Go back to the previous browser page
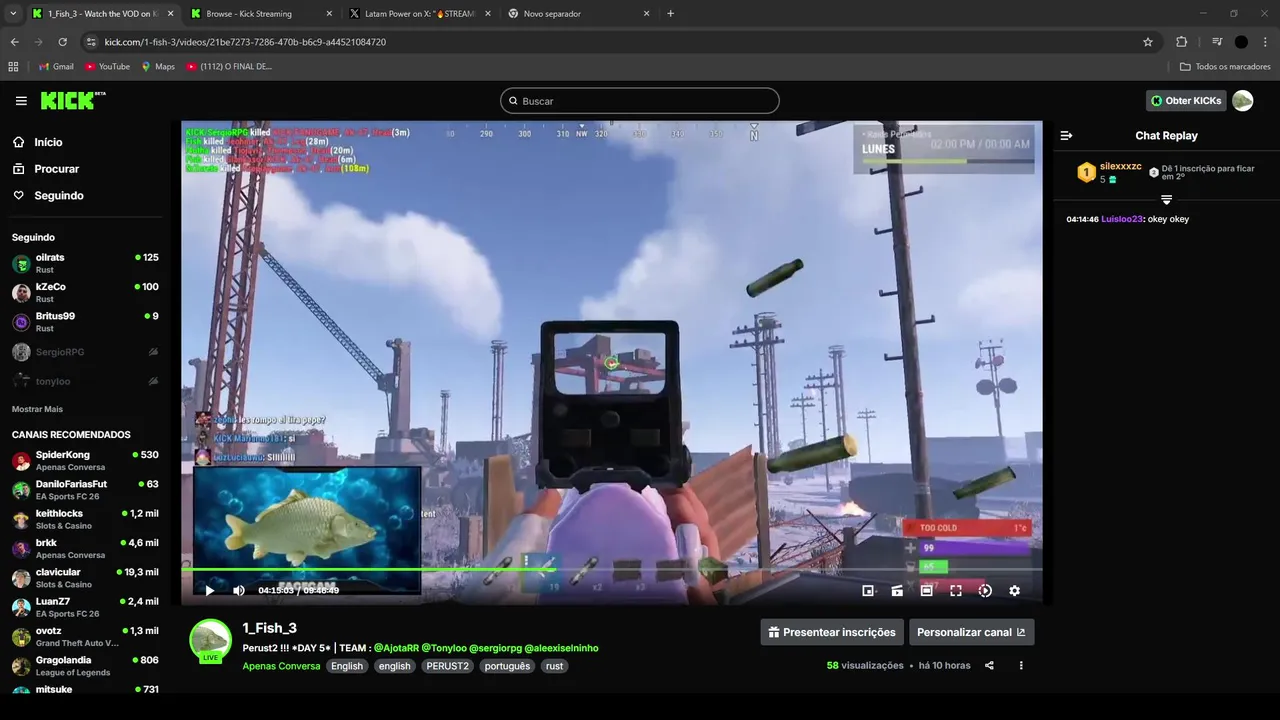This screenshot has height=720, width=1280. (14, 42)
